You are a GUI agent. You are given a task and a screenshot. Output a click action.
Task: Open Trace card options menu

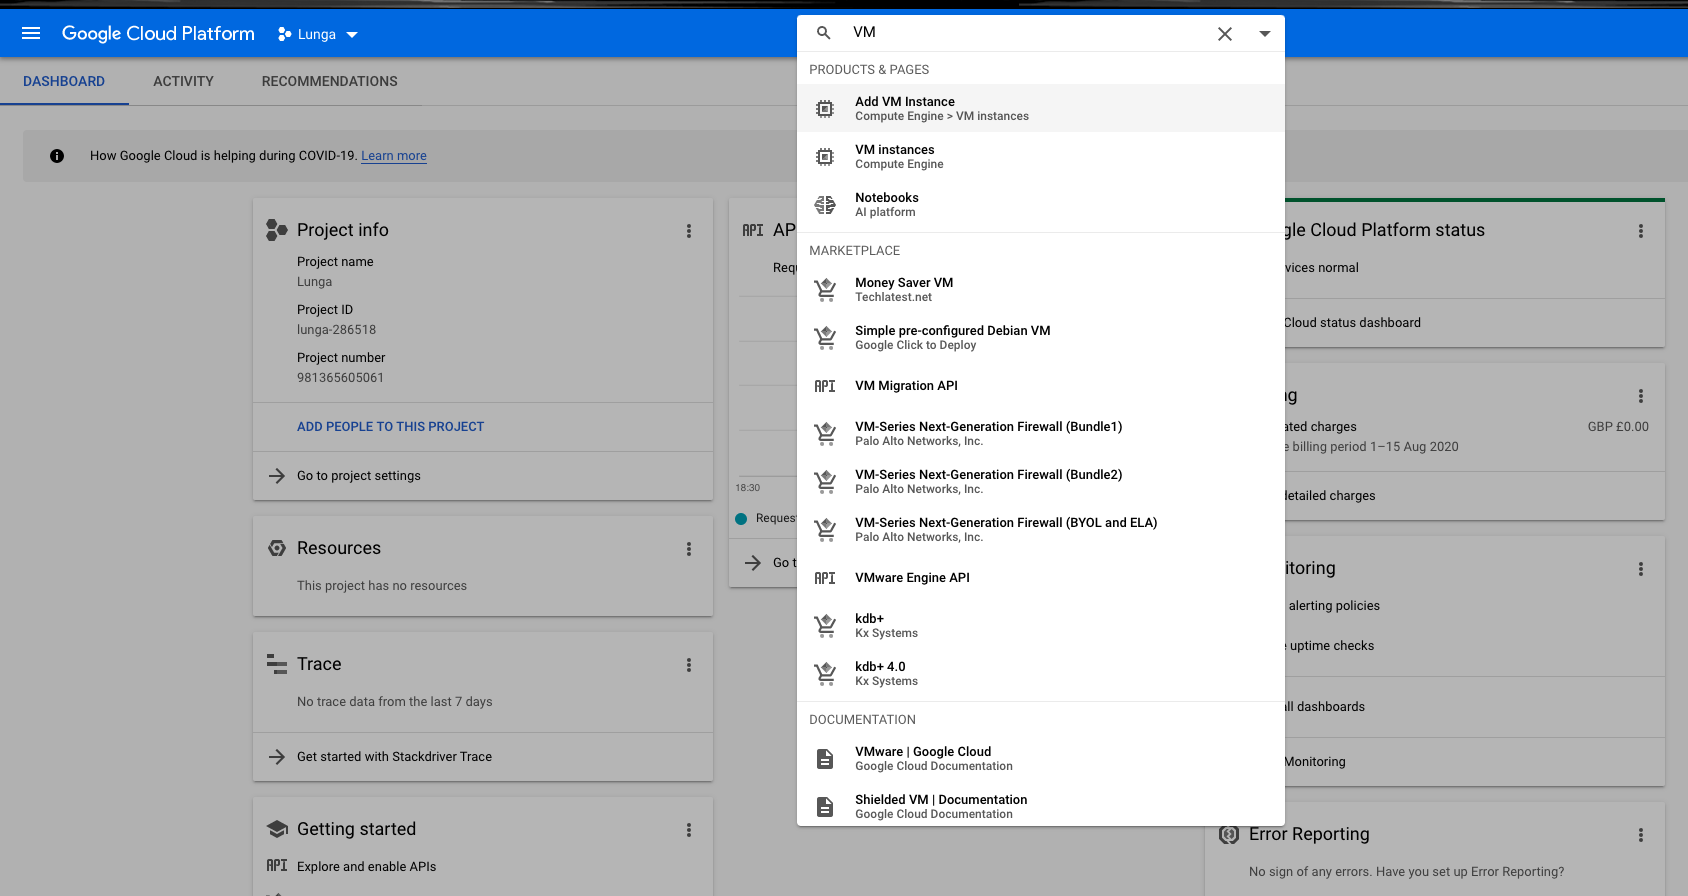(689, 665)
